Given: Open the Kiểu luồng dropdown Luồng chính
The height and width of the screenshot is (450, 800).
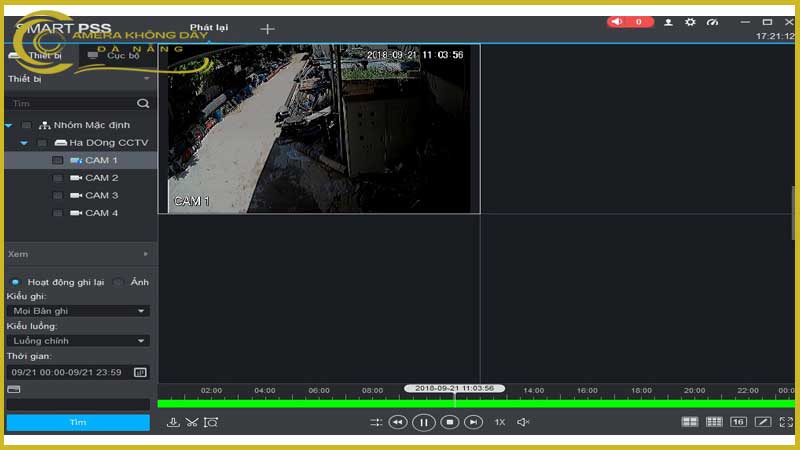Looking at the screenshot, I should click(78, 341).
